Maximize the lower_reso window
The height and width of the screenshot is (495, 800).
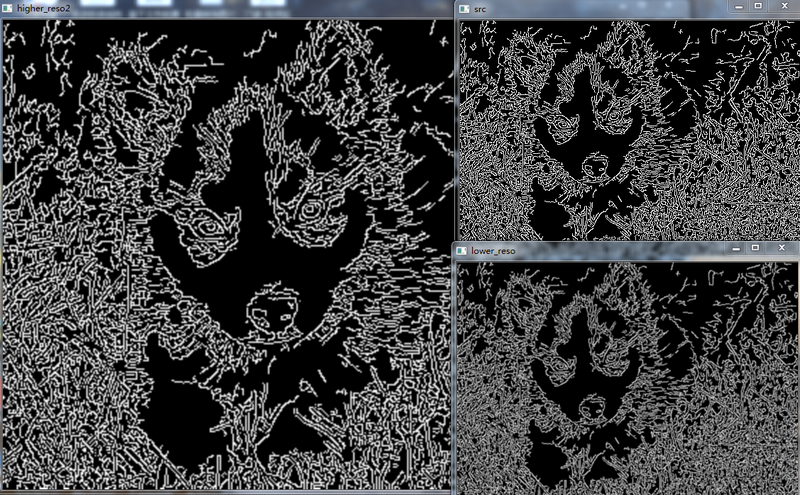click(x=756, y=248)
